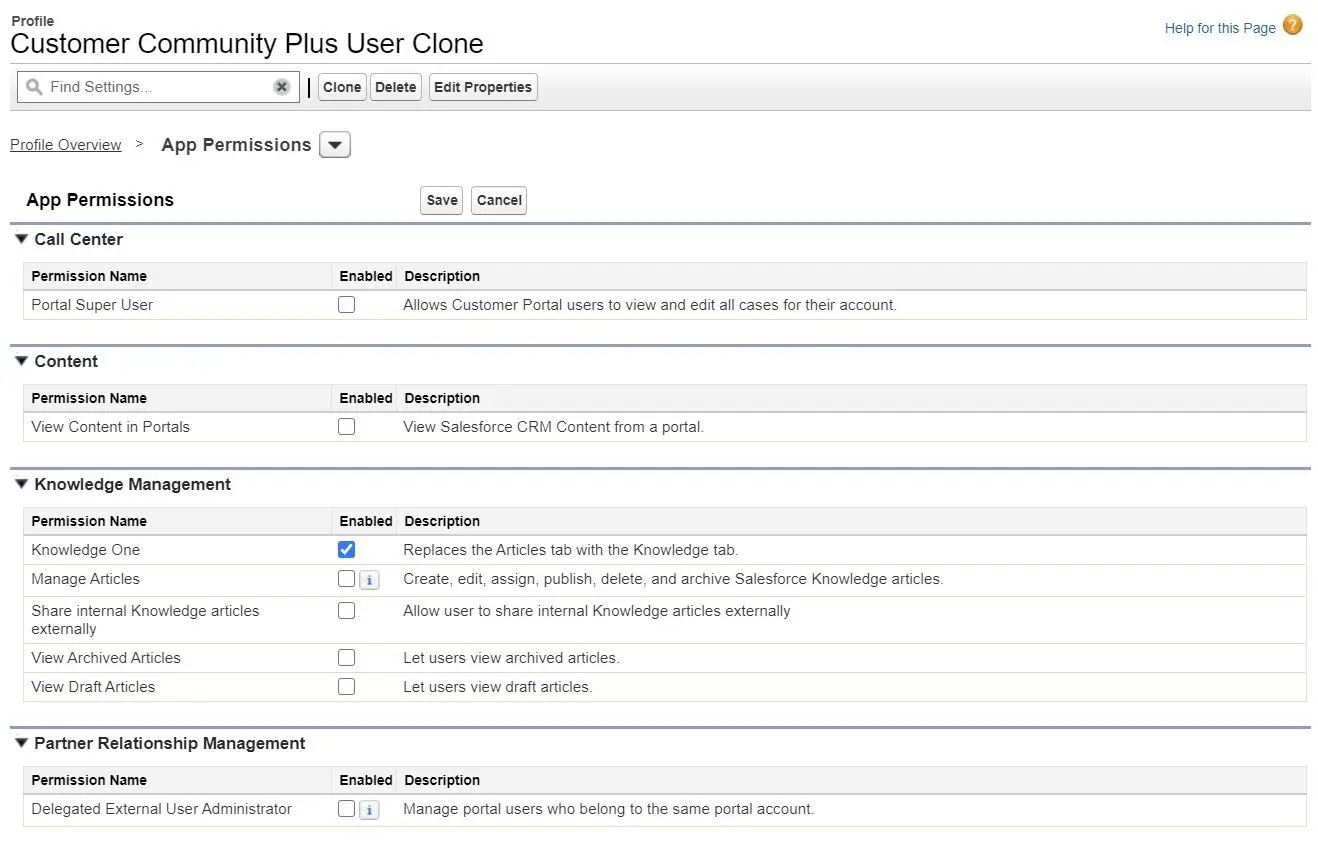Show info icon for Delegated External User Administrator
Viewport: 1318px width, 842px height.
[x=369, y=810]
